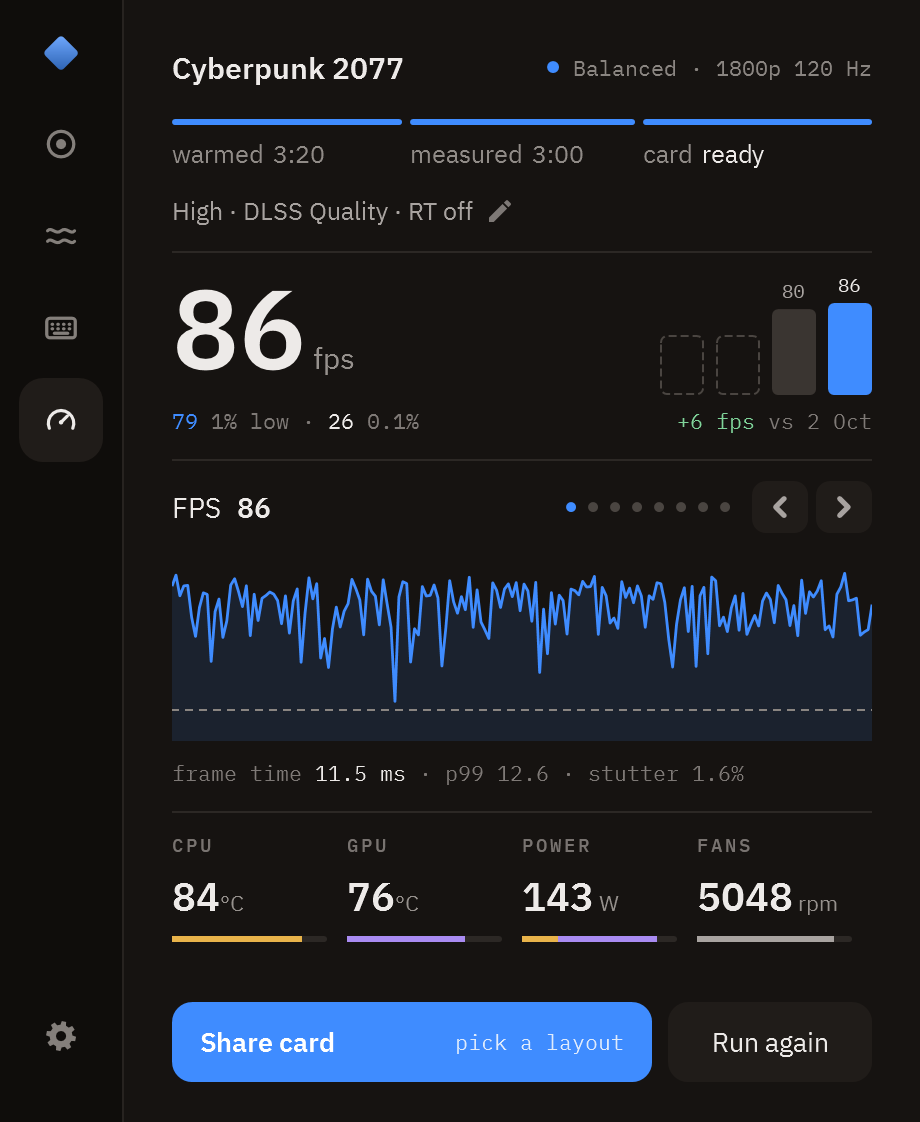Viewport: 920px width, 1122px height.
Task: Go to previous chart with left chevron
Action: click(x=780, y=507)
